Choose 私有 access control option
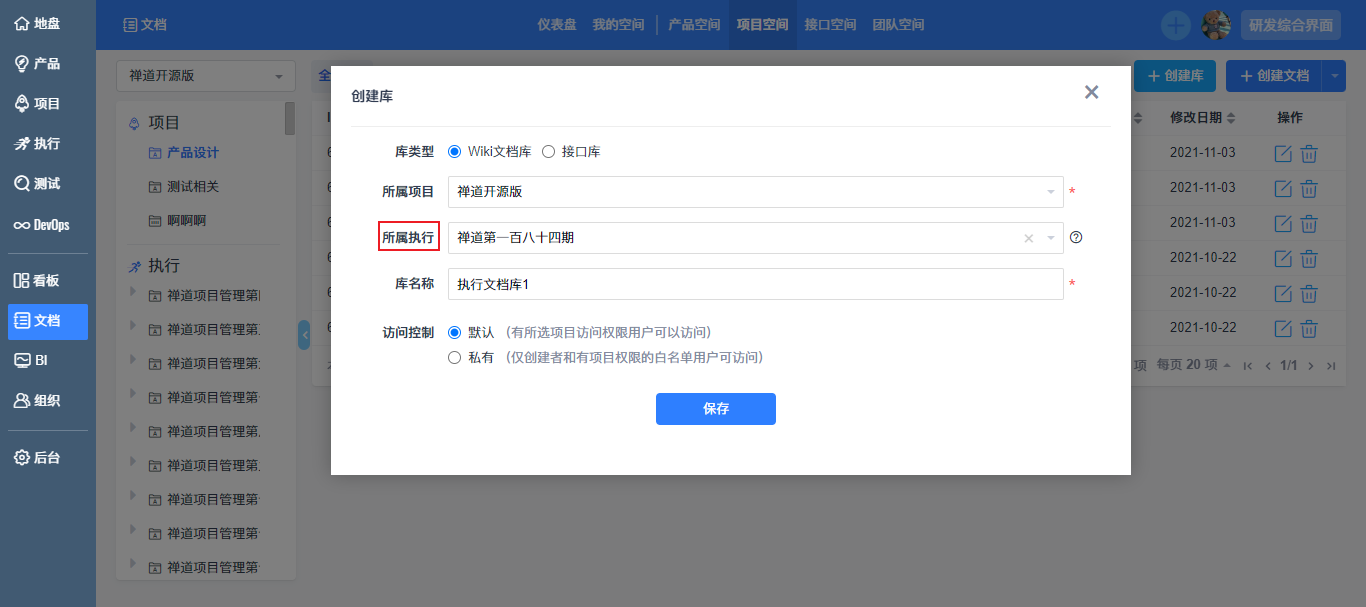The width and height of the screenshot is (1366, 607). coord(456,357)
